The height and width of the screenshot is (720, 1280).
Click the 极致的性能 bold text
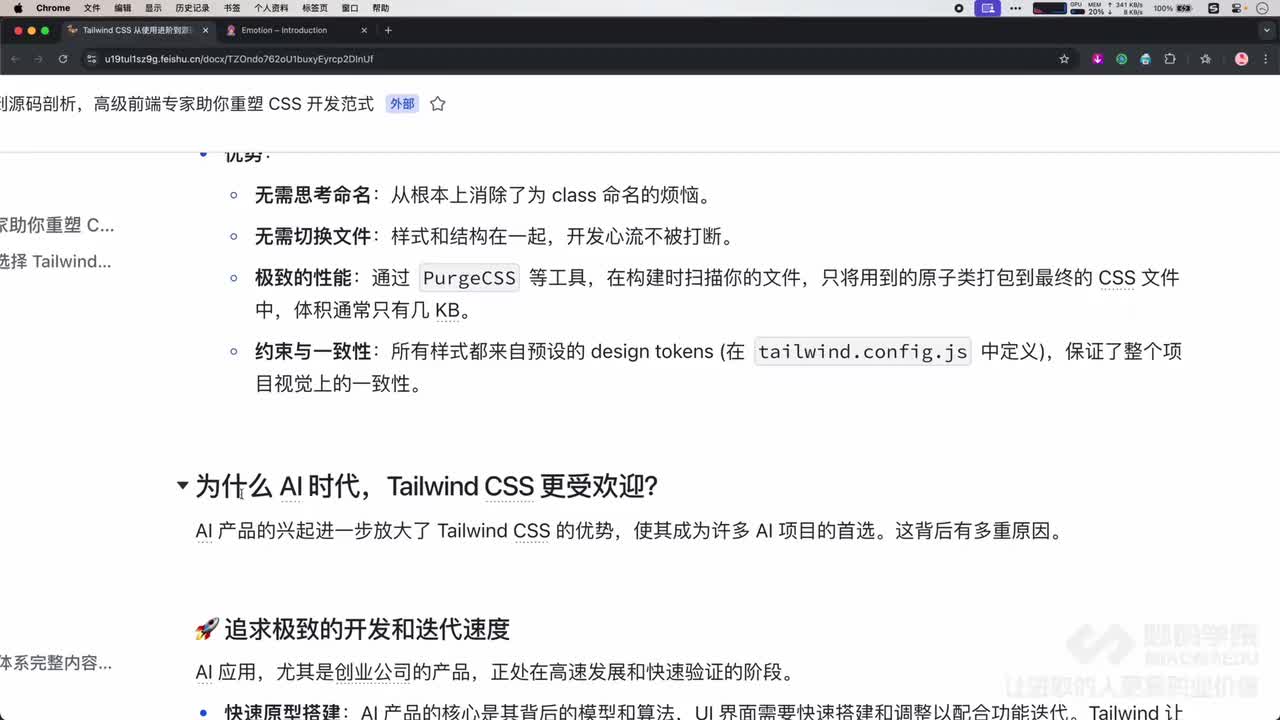(x=303, y=278)
